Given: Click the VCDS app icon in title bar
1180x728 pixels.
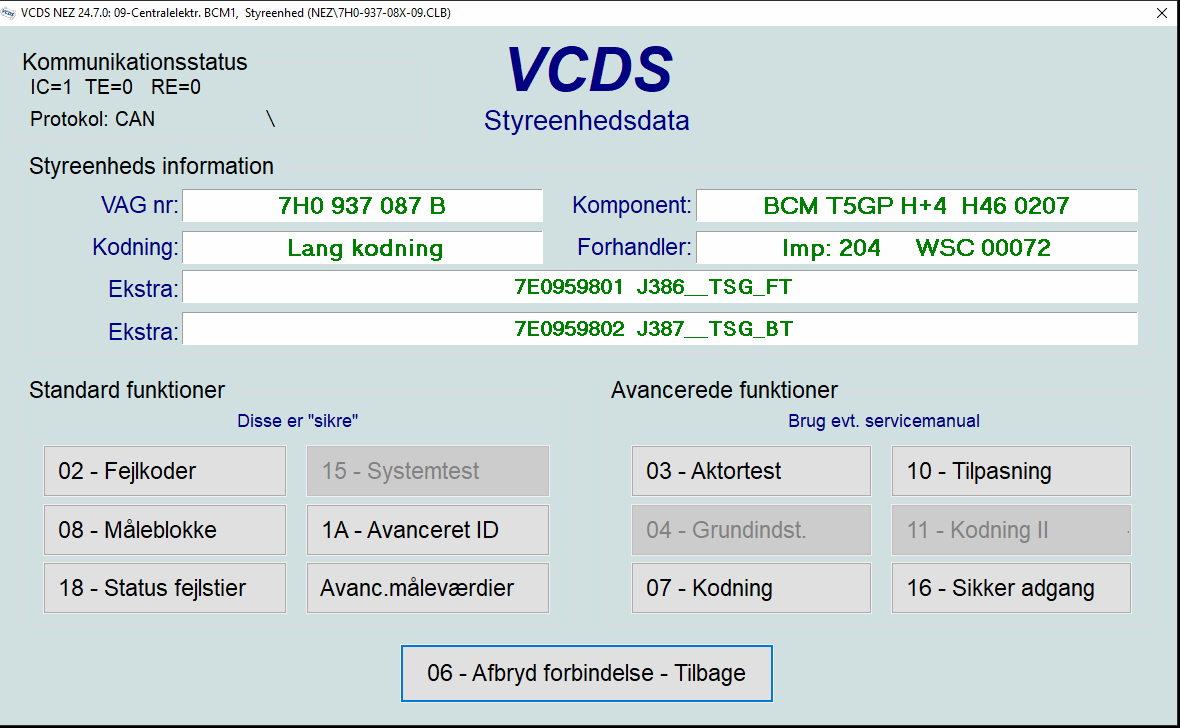Looking at the screenshot, I should [x=10, y=12].
